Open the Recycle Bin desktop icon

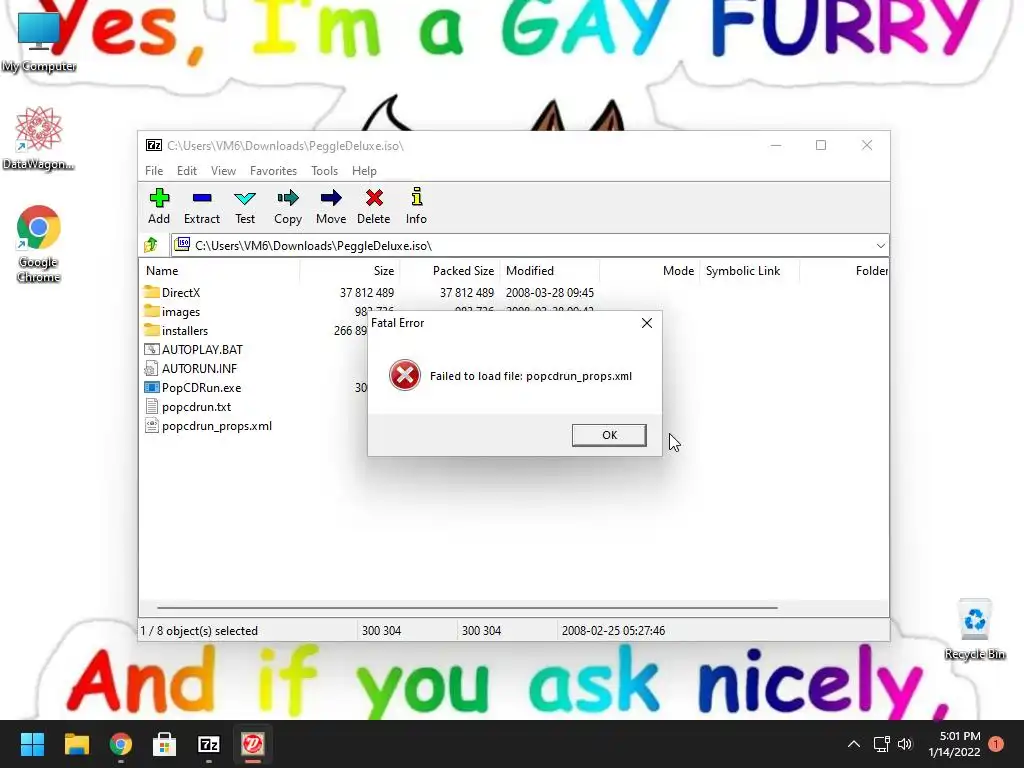pos(975,630)
